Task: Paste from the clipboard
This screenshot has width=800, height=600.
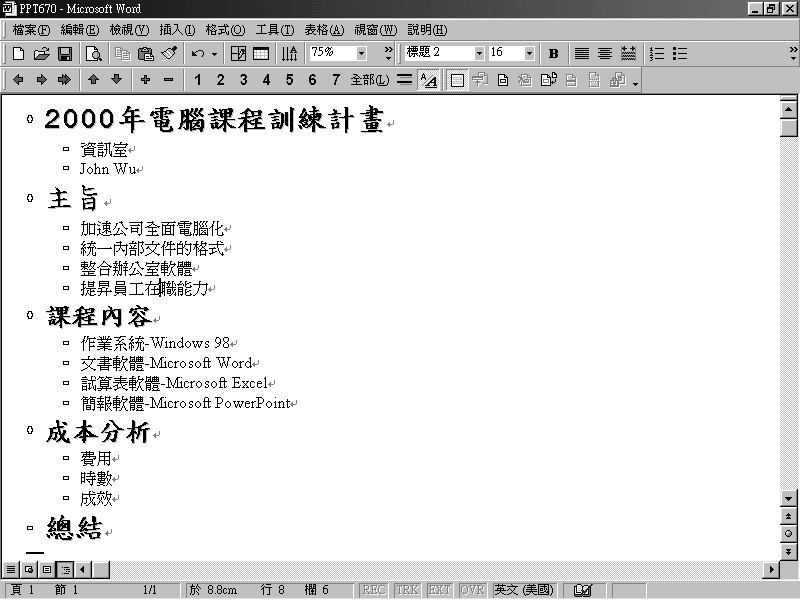Action: [x=146, y=53]
